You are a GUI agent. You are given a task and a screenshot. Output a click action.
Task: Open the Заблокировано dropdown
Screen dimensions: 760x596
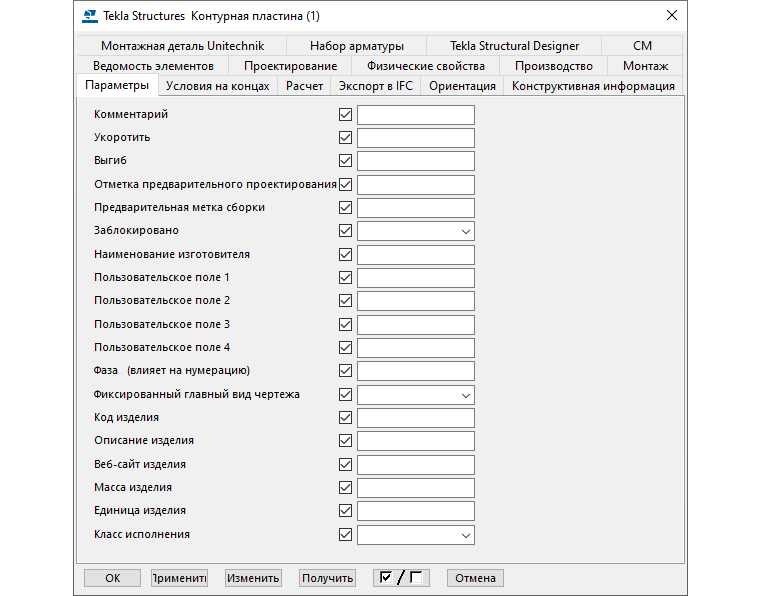click(x=416, y=231)
